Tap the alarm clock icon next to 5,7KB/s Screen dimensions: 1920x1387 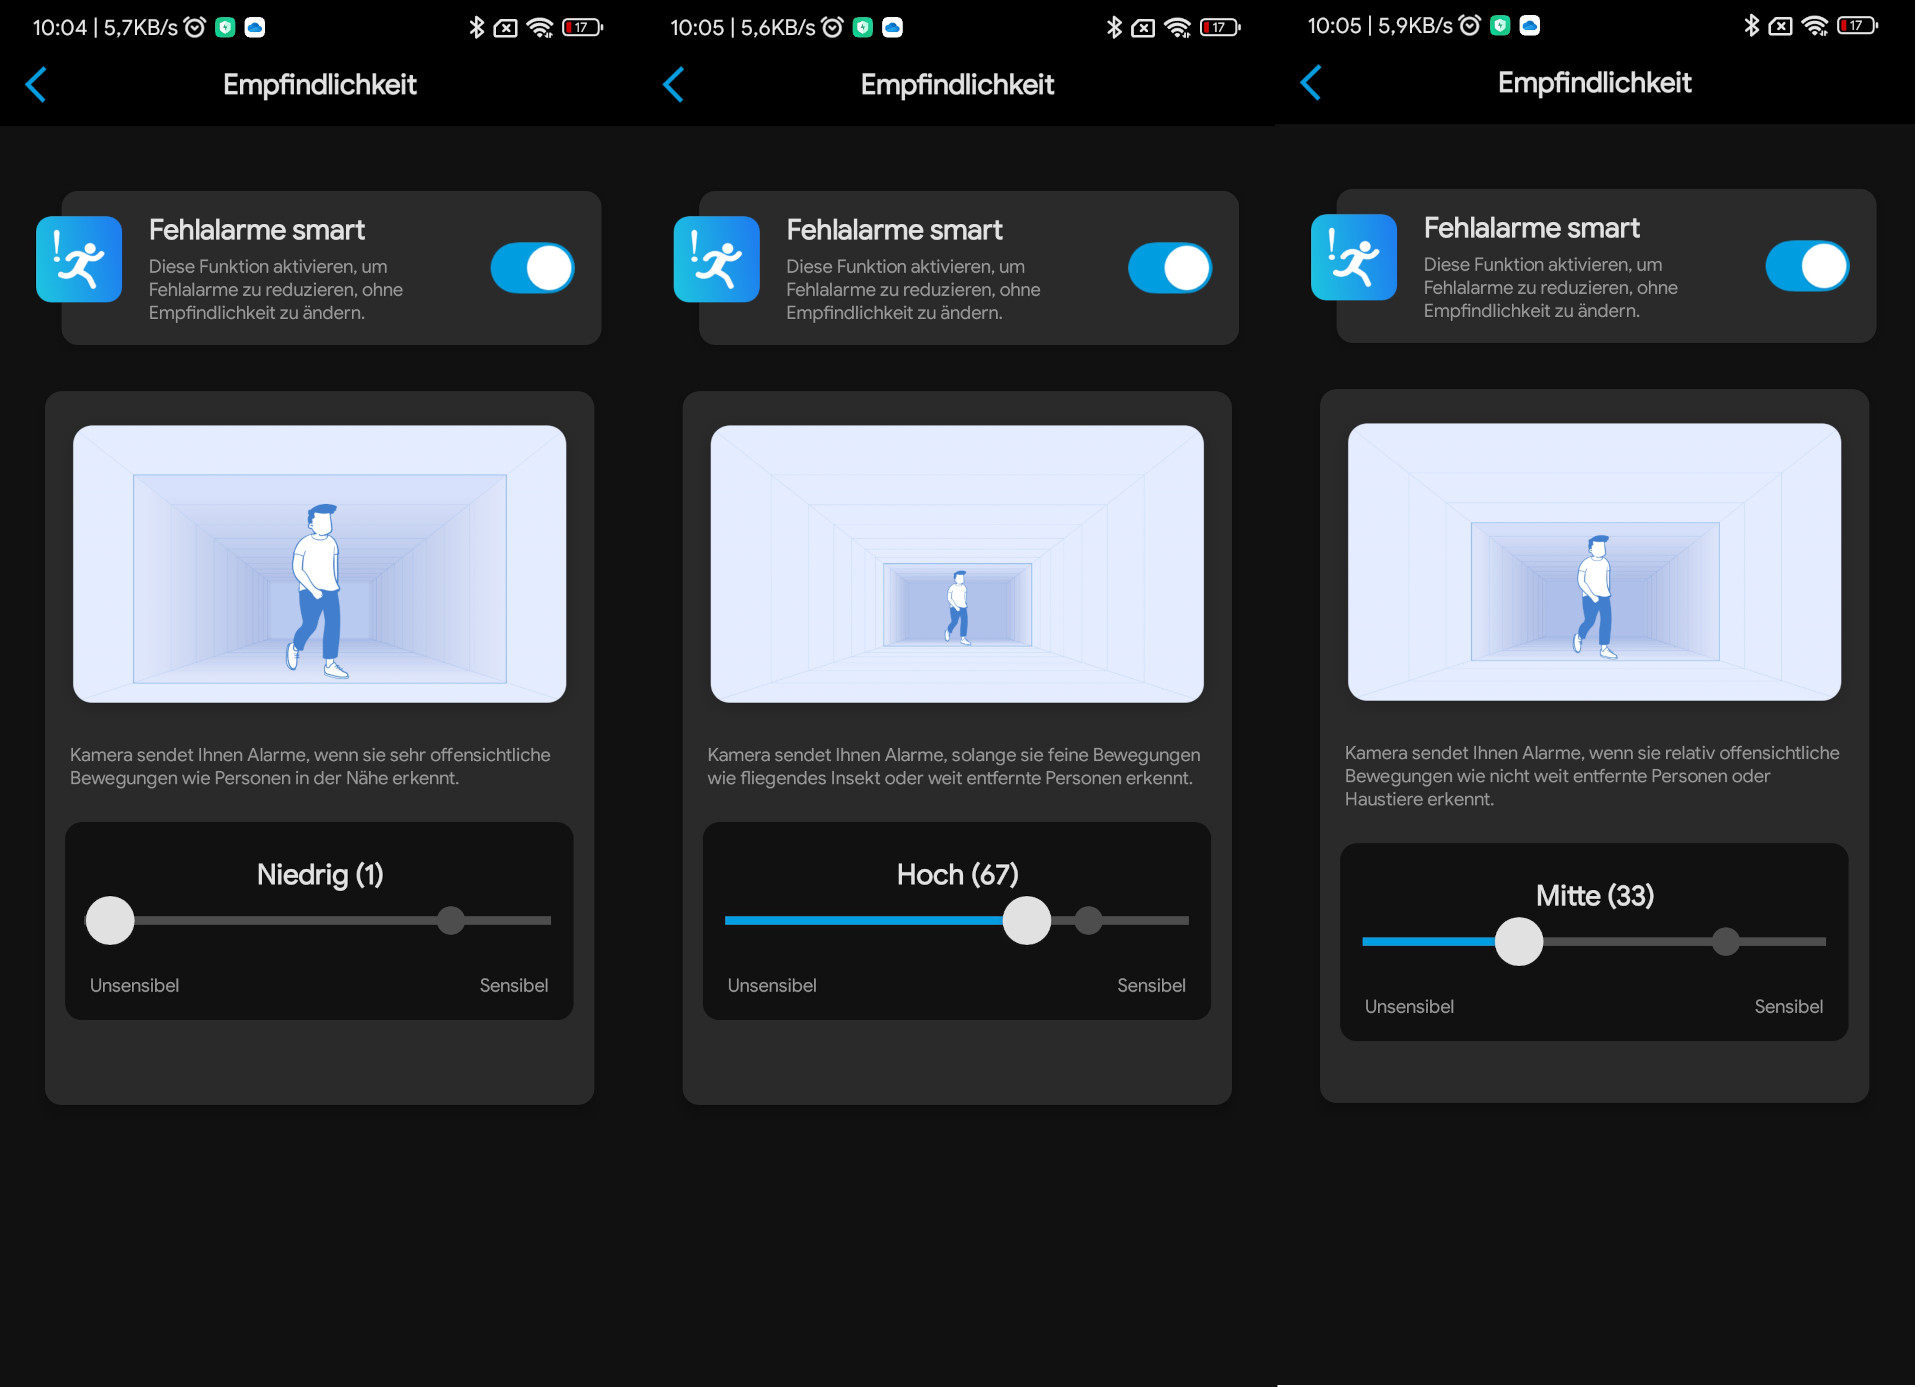coord(195,27)
